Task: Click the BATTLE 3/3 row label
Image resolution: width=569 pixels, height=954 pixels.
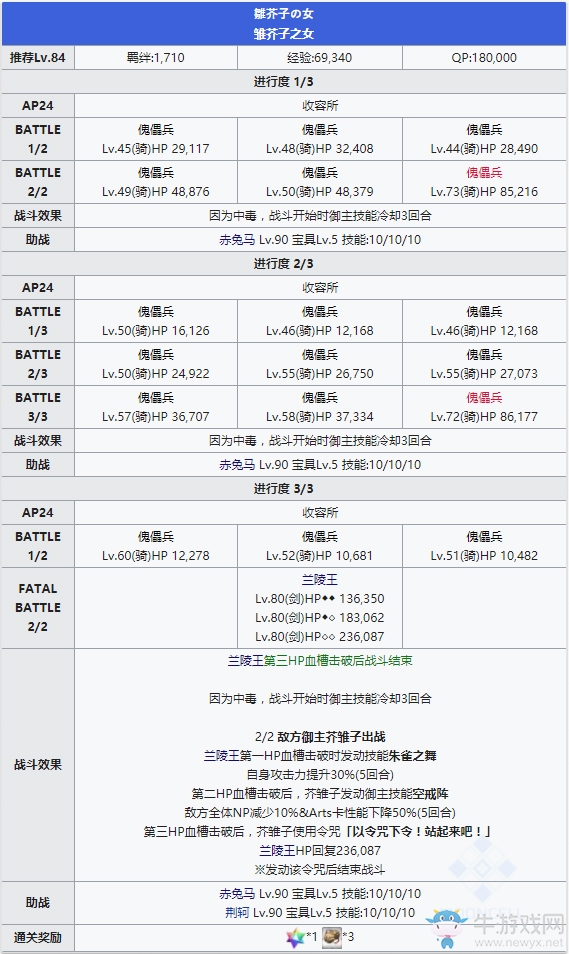Action: pos(38,407)
